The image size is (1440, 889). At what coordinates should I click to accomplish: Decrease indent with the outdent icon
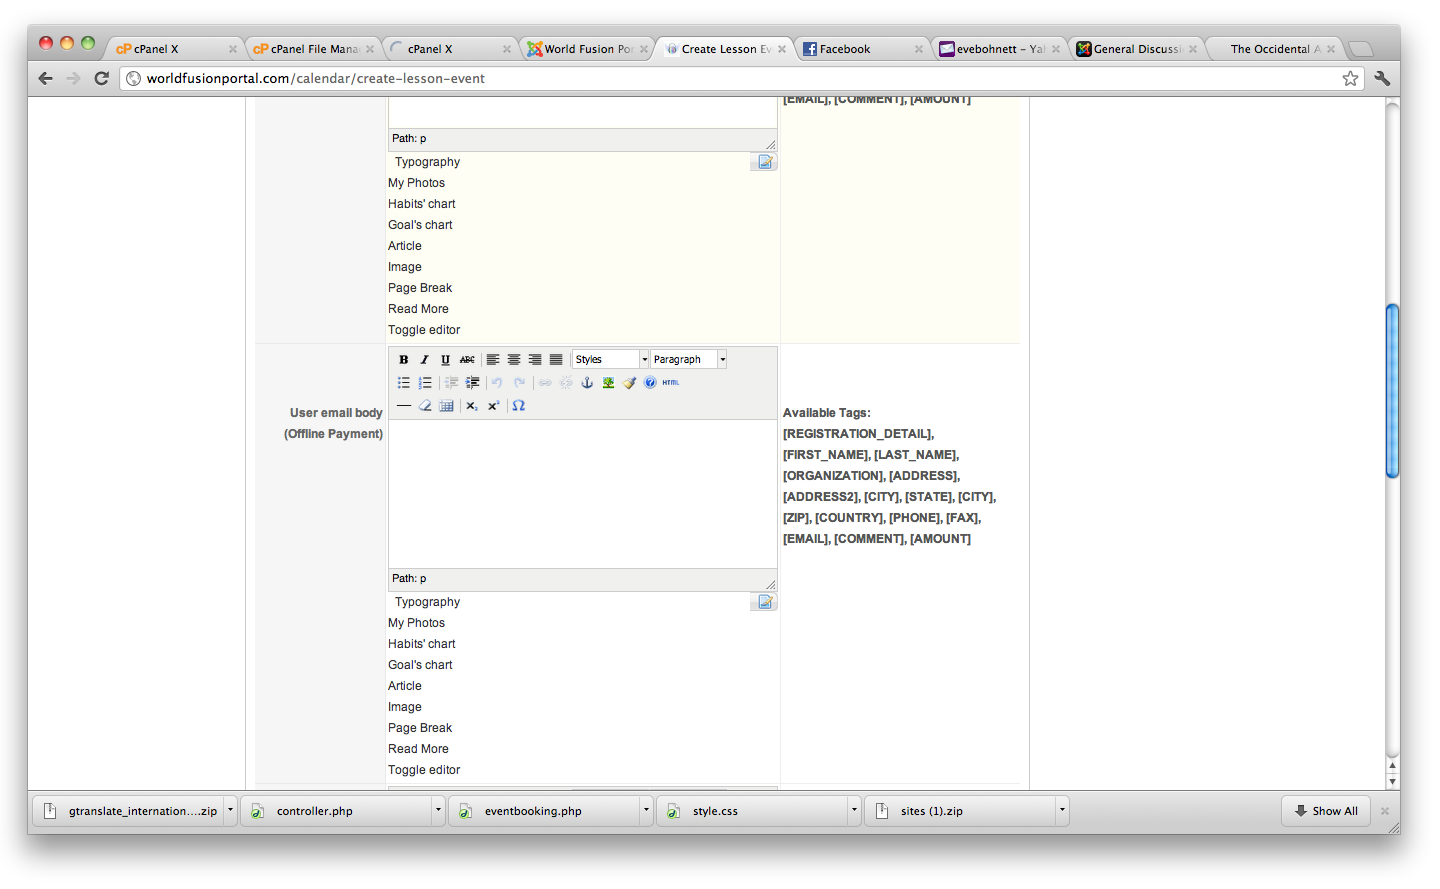pos(451,382)
